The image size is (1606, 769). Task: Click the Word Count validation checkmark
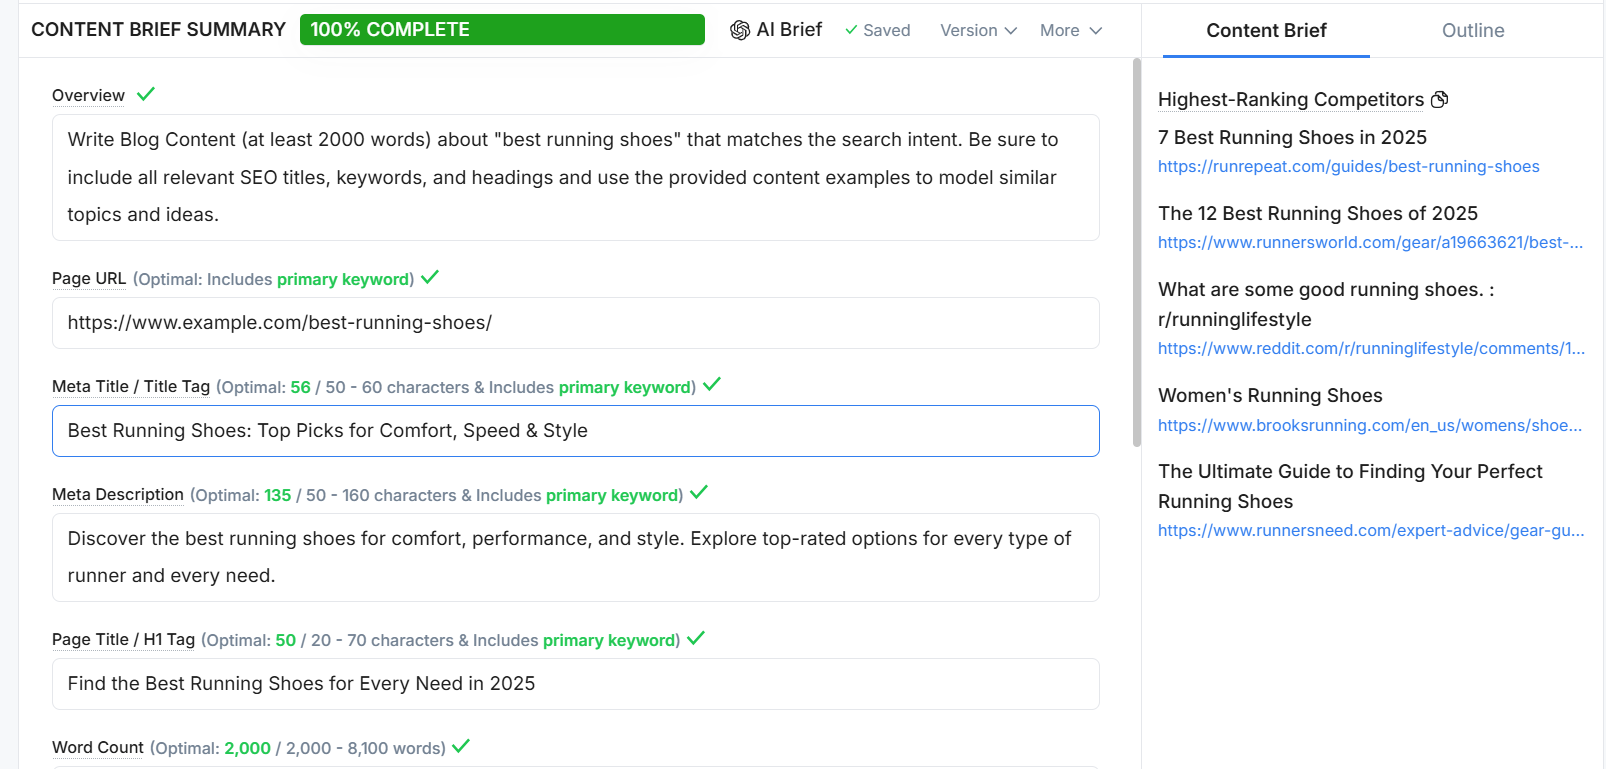[461, 746]
